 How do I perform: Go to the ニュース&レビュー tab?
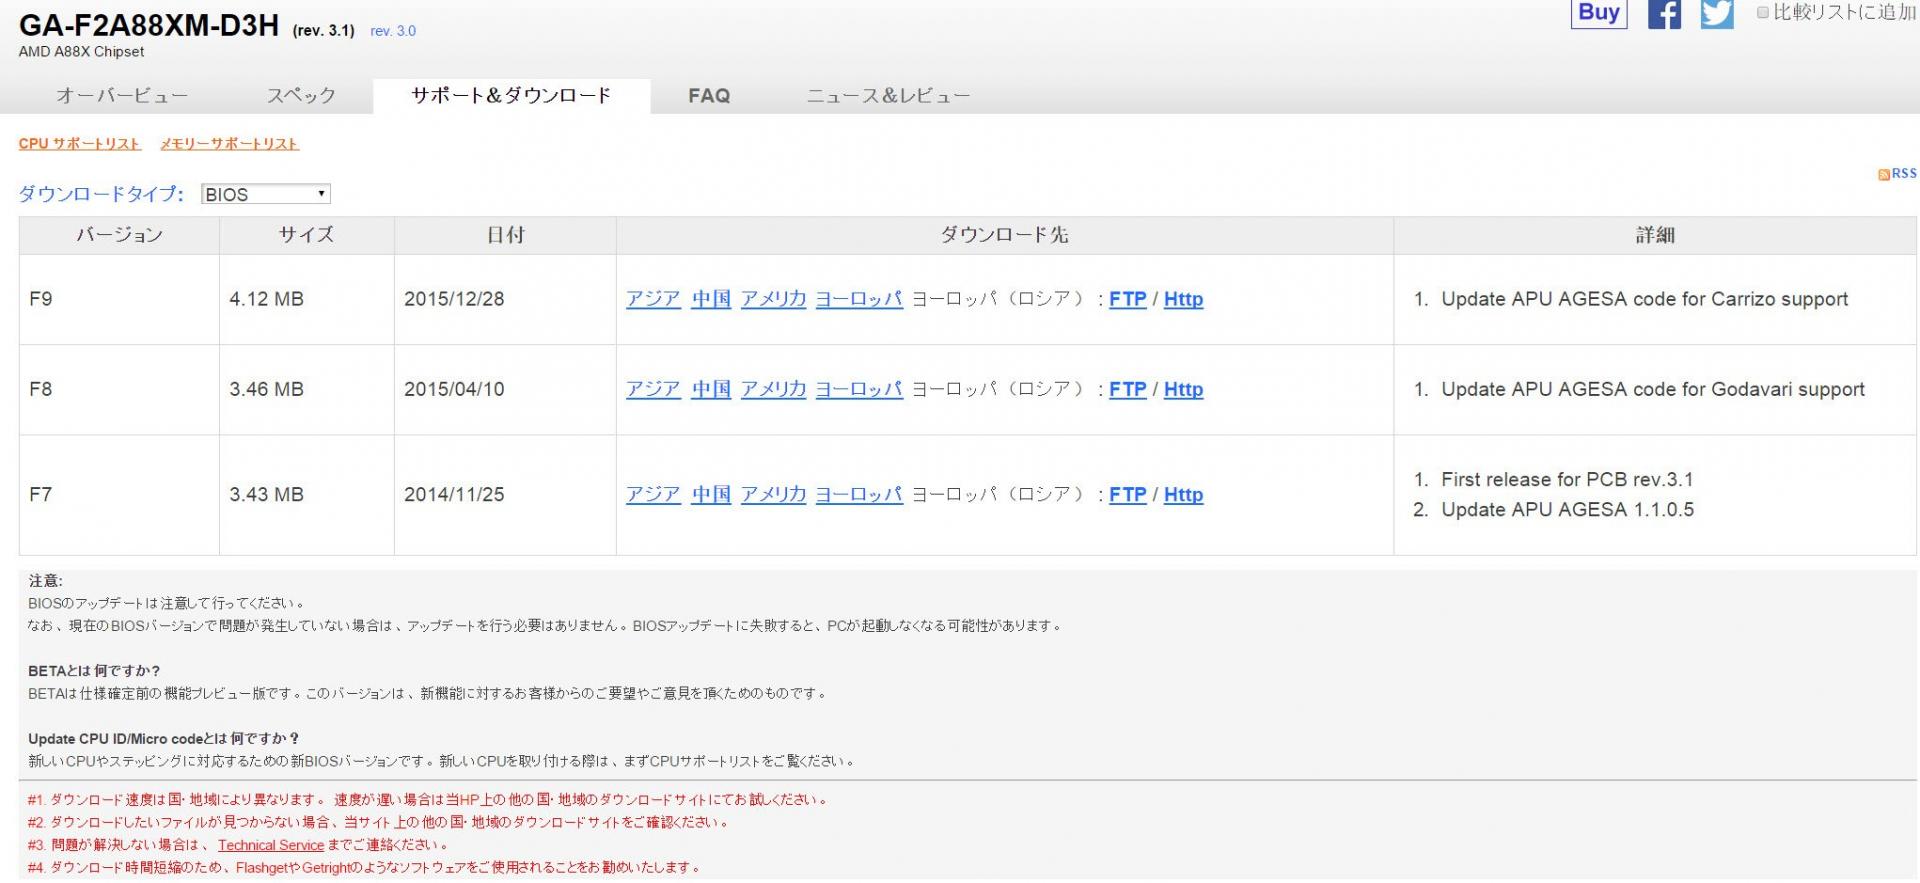[x=888, y=96]
